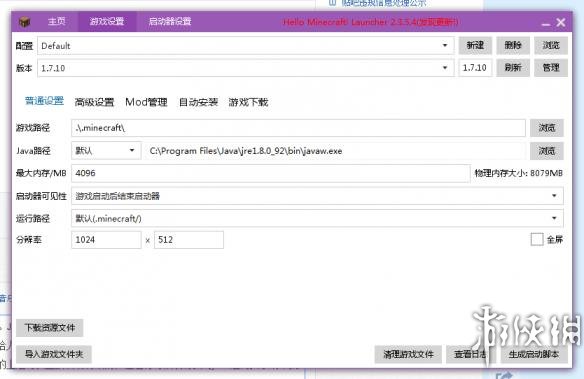Click 删除 to delete the profile
The image size is (584, 379).
tap(513, 45)
